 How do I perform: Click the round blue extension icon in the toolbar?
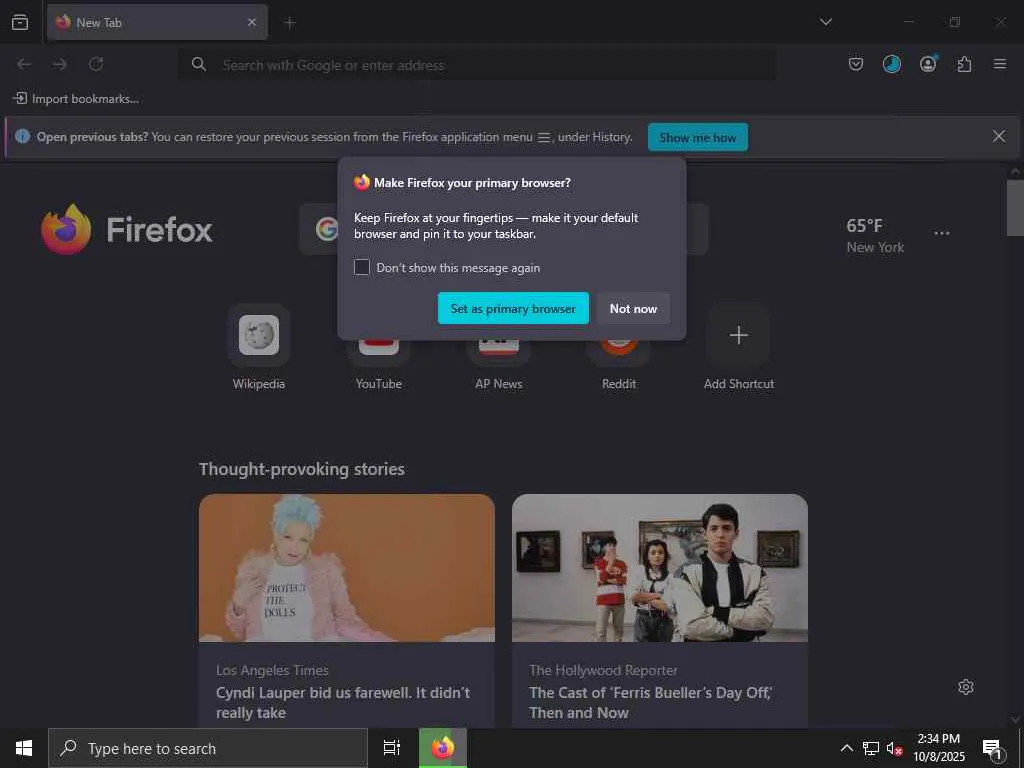(x=891, y=64)
